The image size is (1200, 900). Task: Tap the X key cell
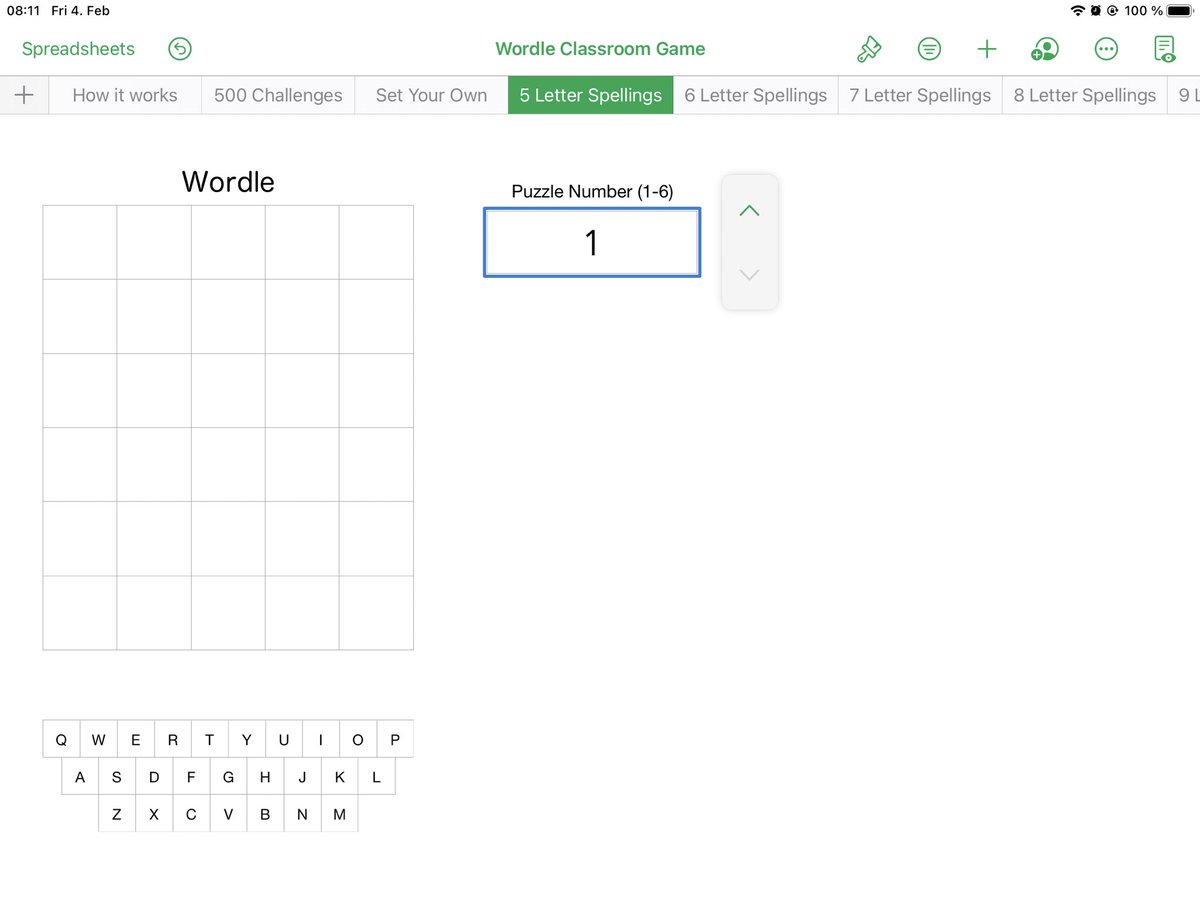pos(154,814)
